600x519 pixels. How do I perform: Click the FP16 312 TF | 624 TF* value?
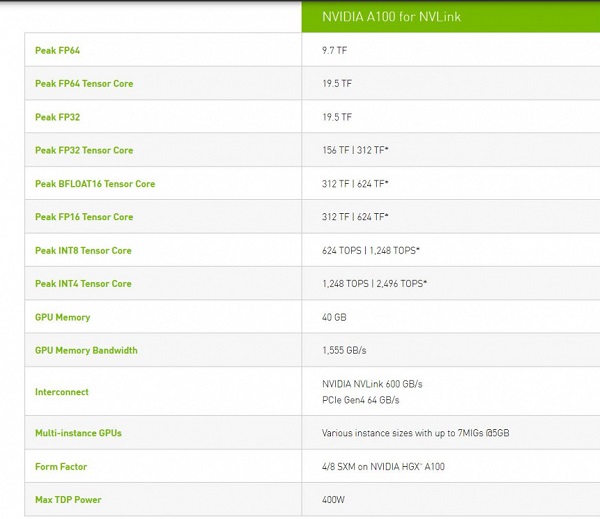(x=355, y=217)
